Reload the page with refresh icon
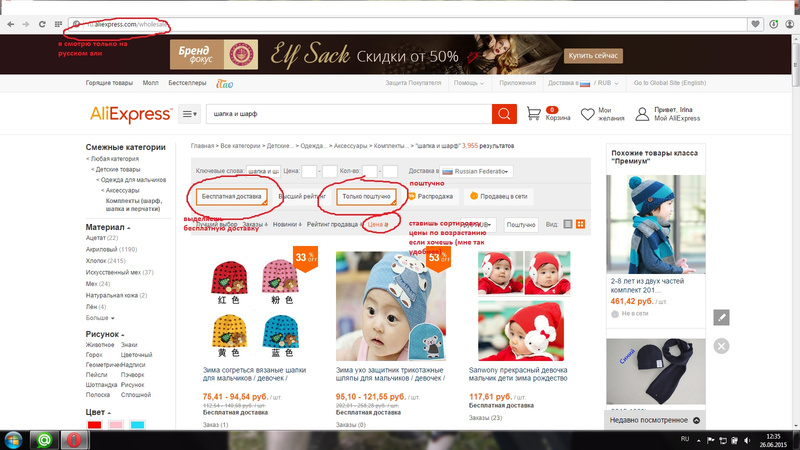Viewport: 800px width, 450px height. click(x=42, y=24)
